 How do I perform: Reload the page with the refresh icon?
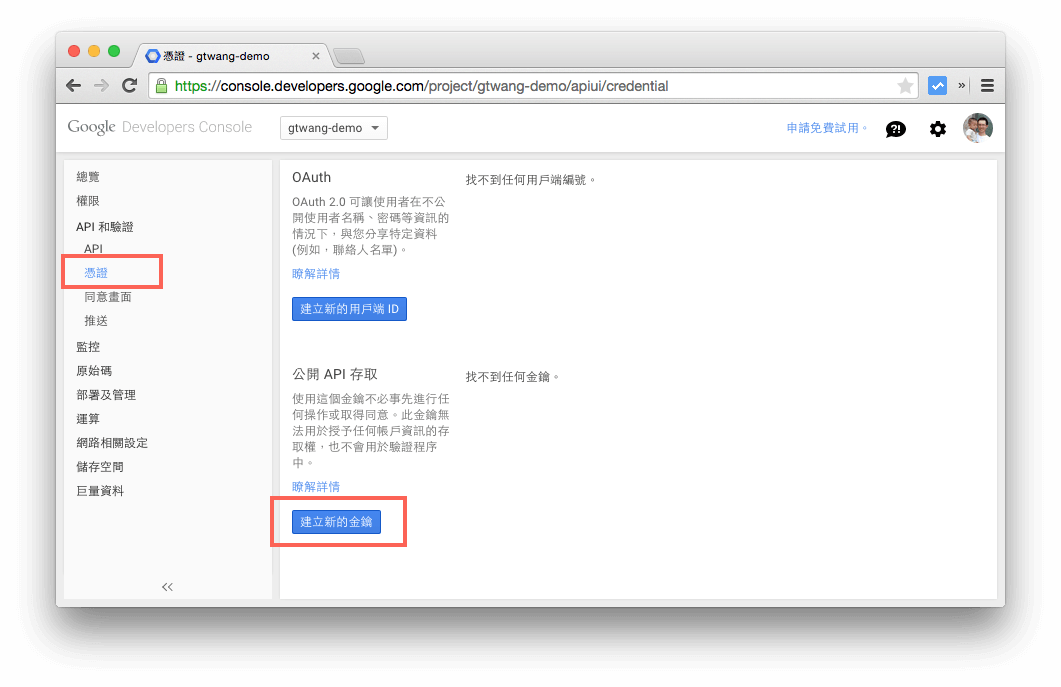(x=129, y=85)
